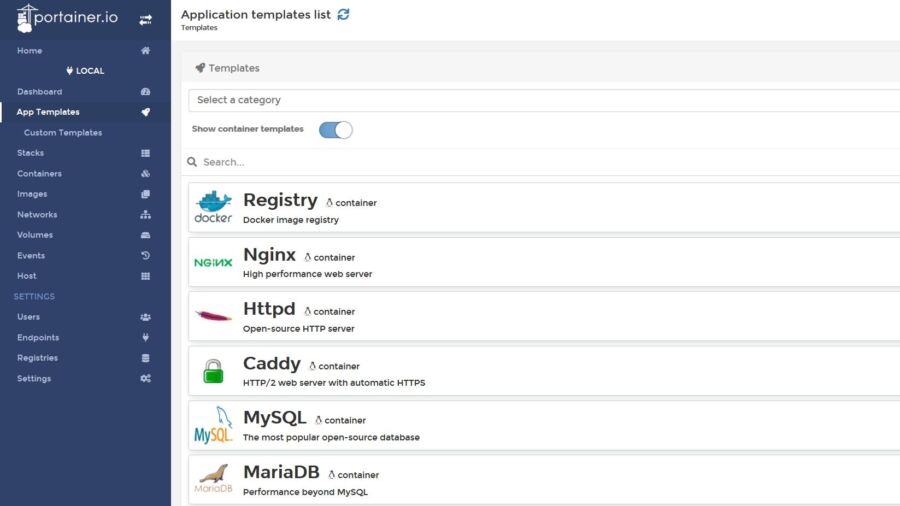
Task: Select the Registry template title
Action: click(280, 200)
